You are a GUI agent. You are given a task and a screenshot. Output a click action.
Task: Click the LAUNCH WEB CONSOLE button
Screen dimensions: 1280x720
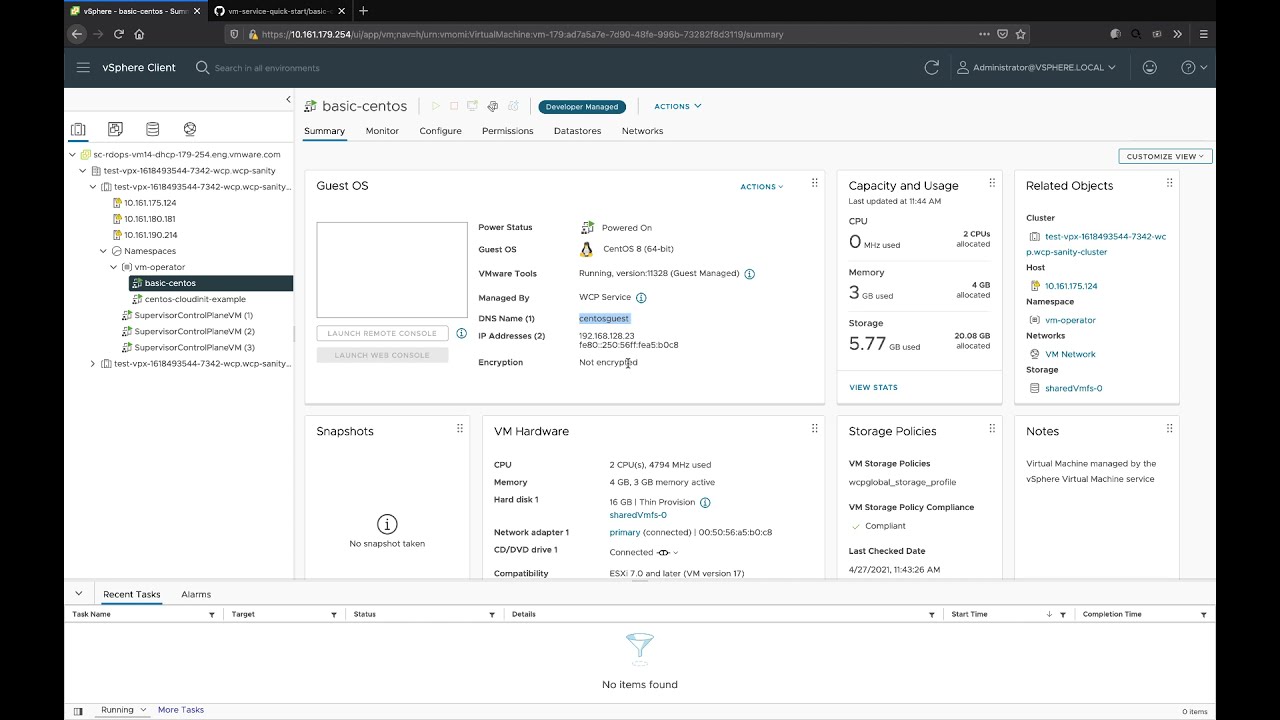[382, 355]
